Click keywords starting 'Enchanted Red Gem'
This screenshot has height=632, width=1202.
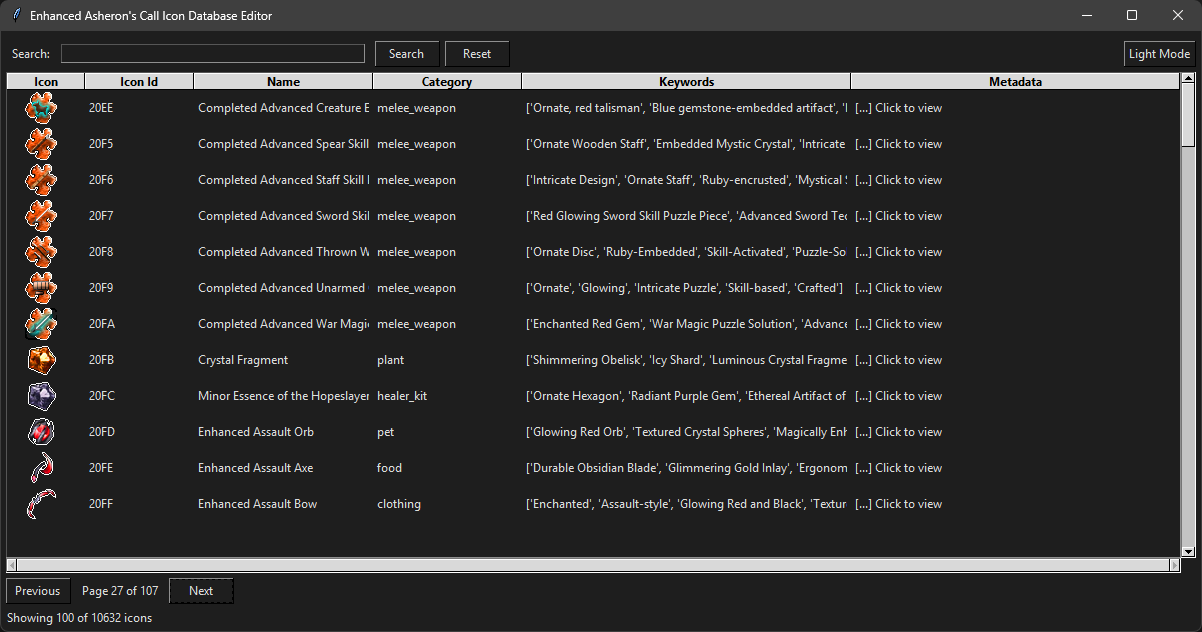point(687,324)
